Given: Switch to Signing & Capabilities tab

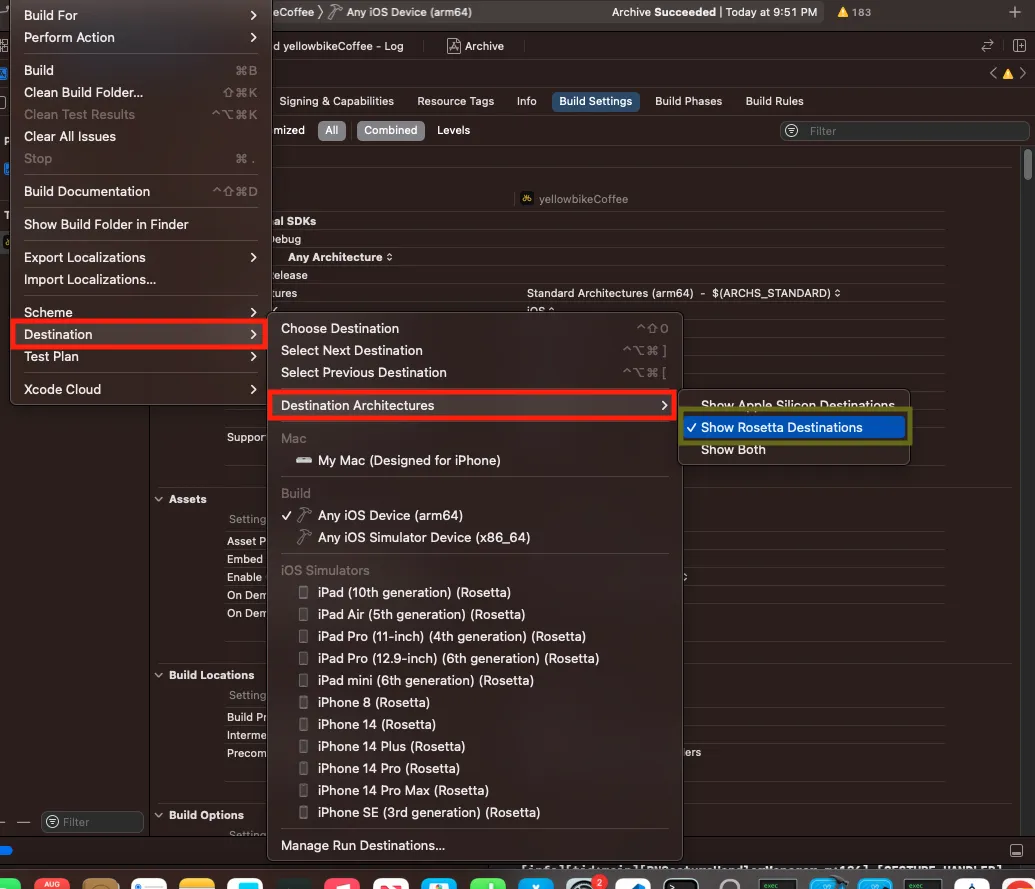Looking at the screenshot, I should [x=336, y=101].
